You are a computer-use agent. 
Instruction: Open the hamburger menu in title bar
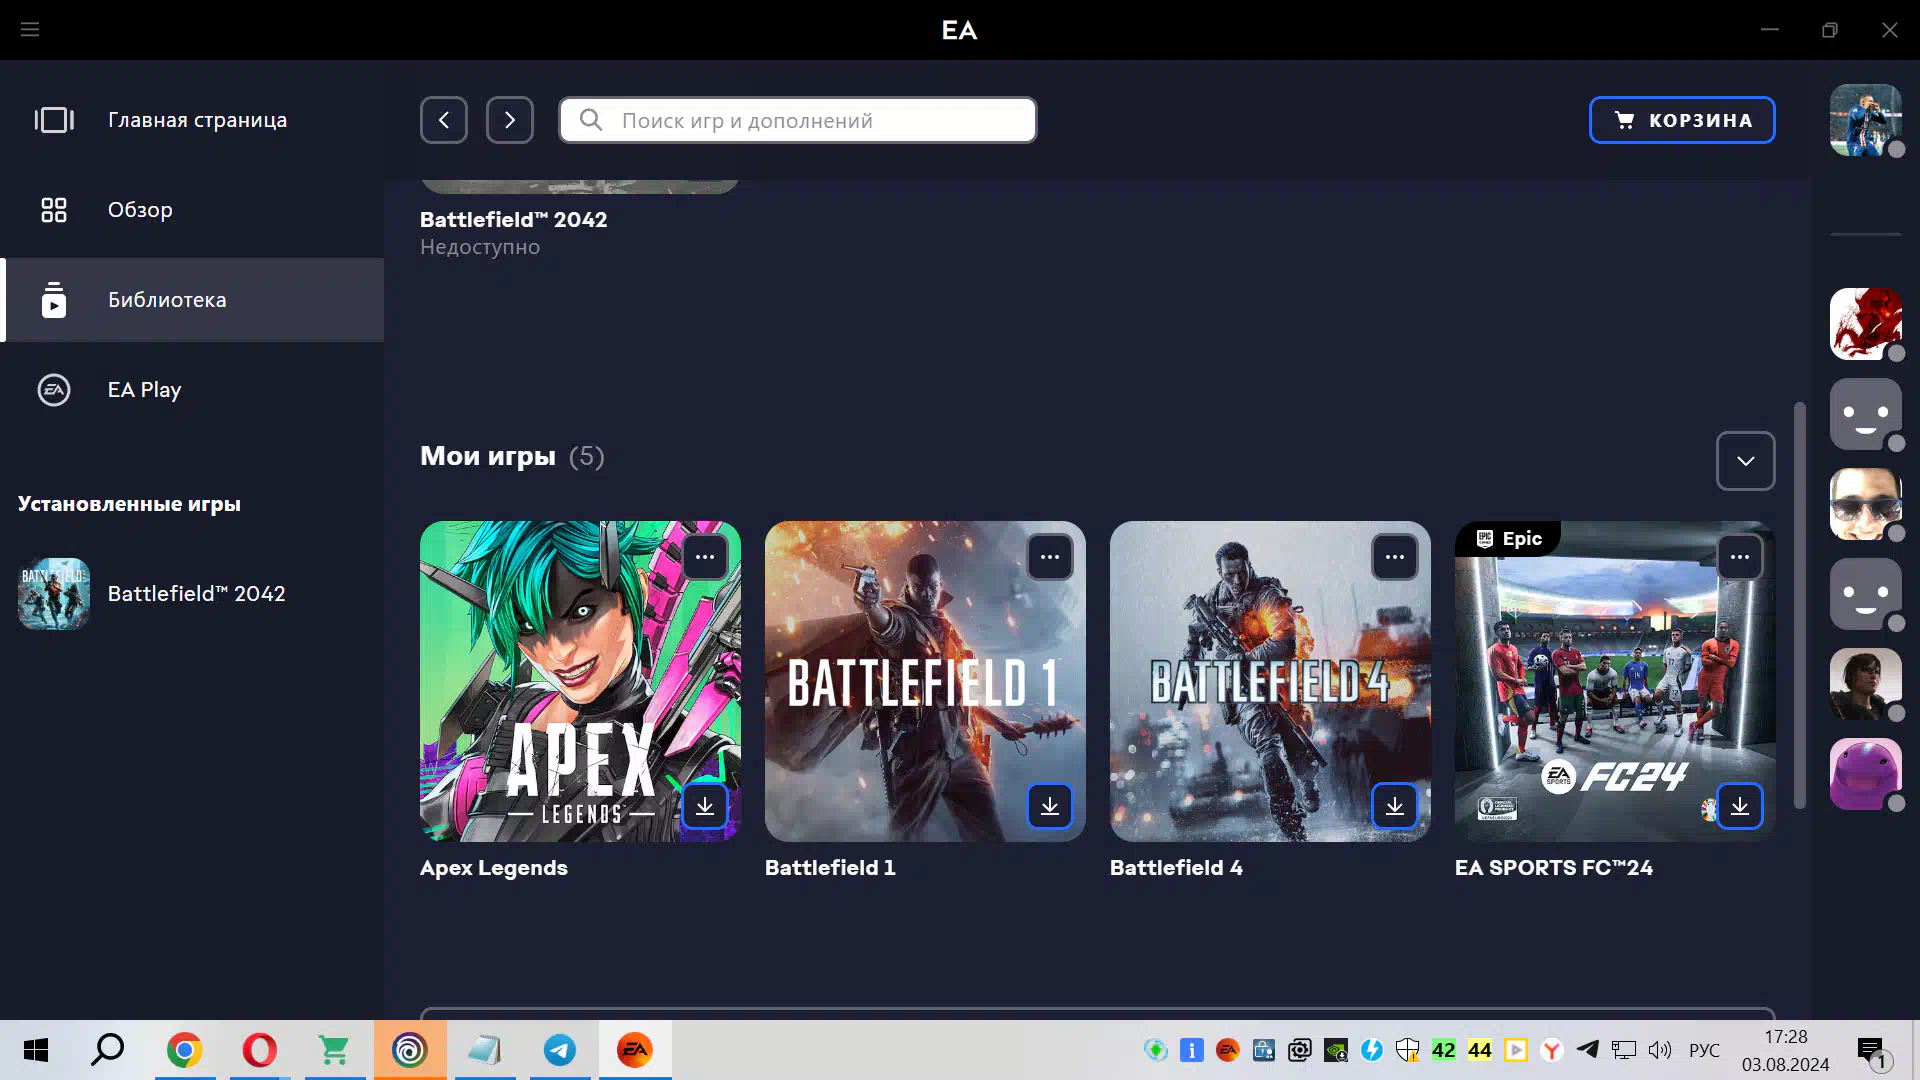(x=30, y=30)
